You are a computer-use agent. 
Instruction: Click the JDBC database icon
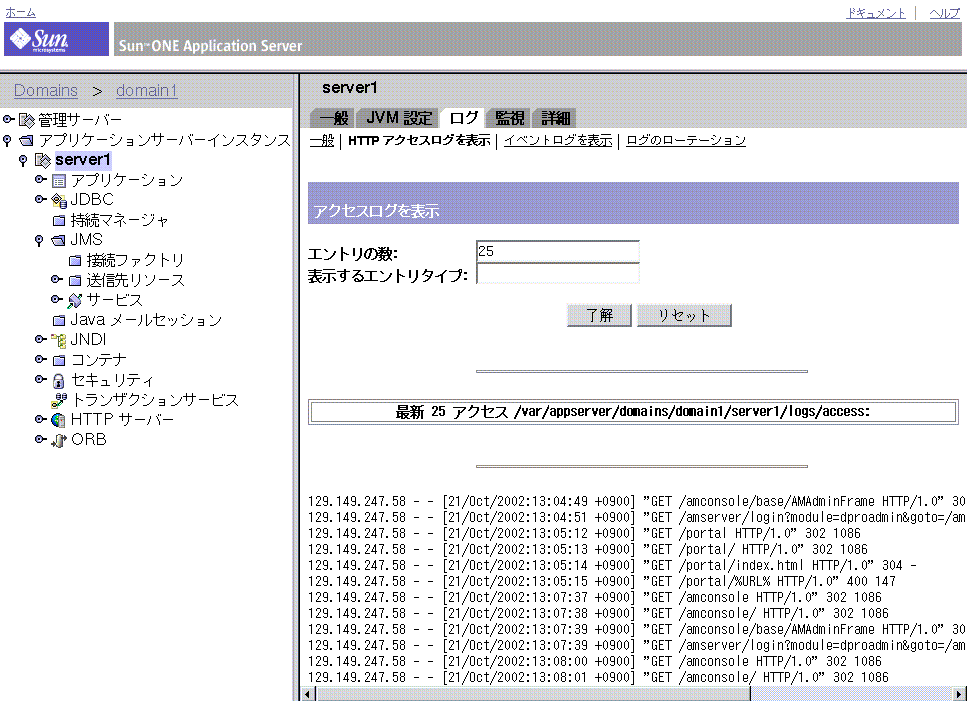[59, 200]
